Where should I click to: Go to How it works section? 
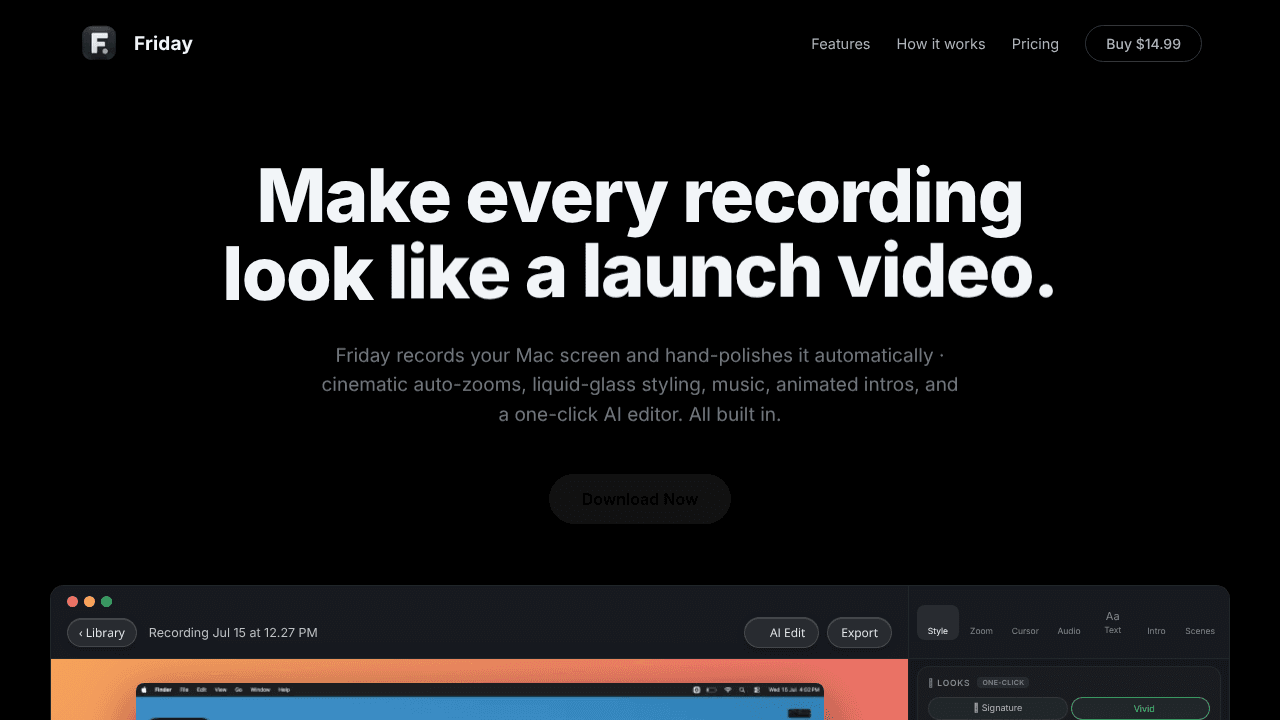pyautogui.click(x=941, y=44)
